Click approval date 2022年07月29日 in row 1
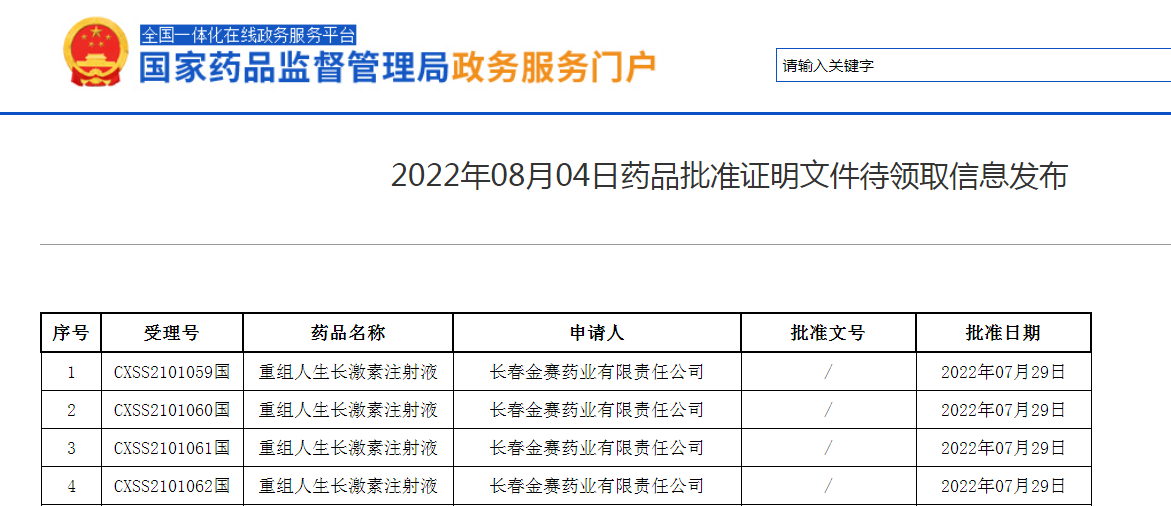 click(x=1003, y=372)
